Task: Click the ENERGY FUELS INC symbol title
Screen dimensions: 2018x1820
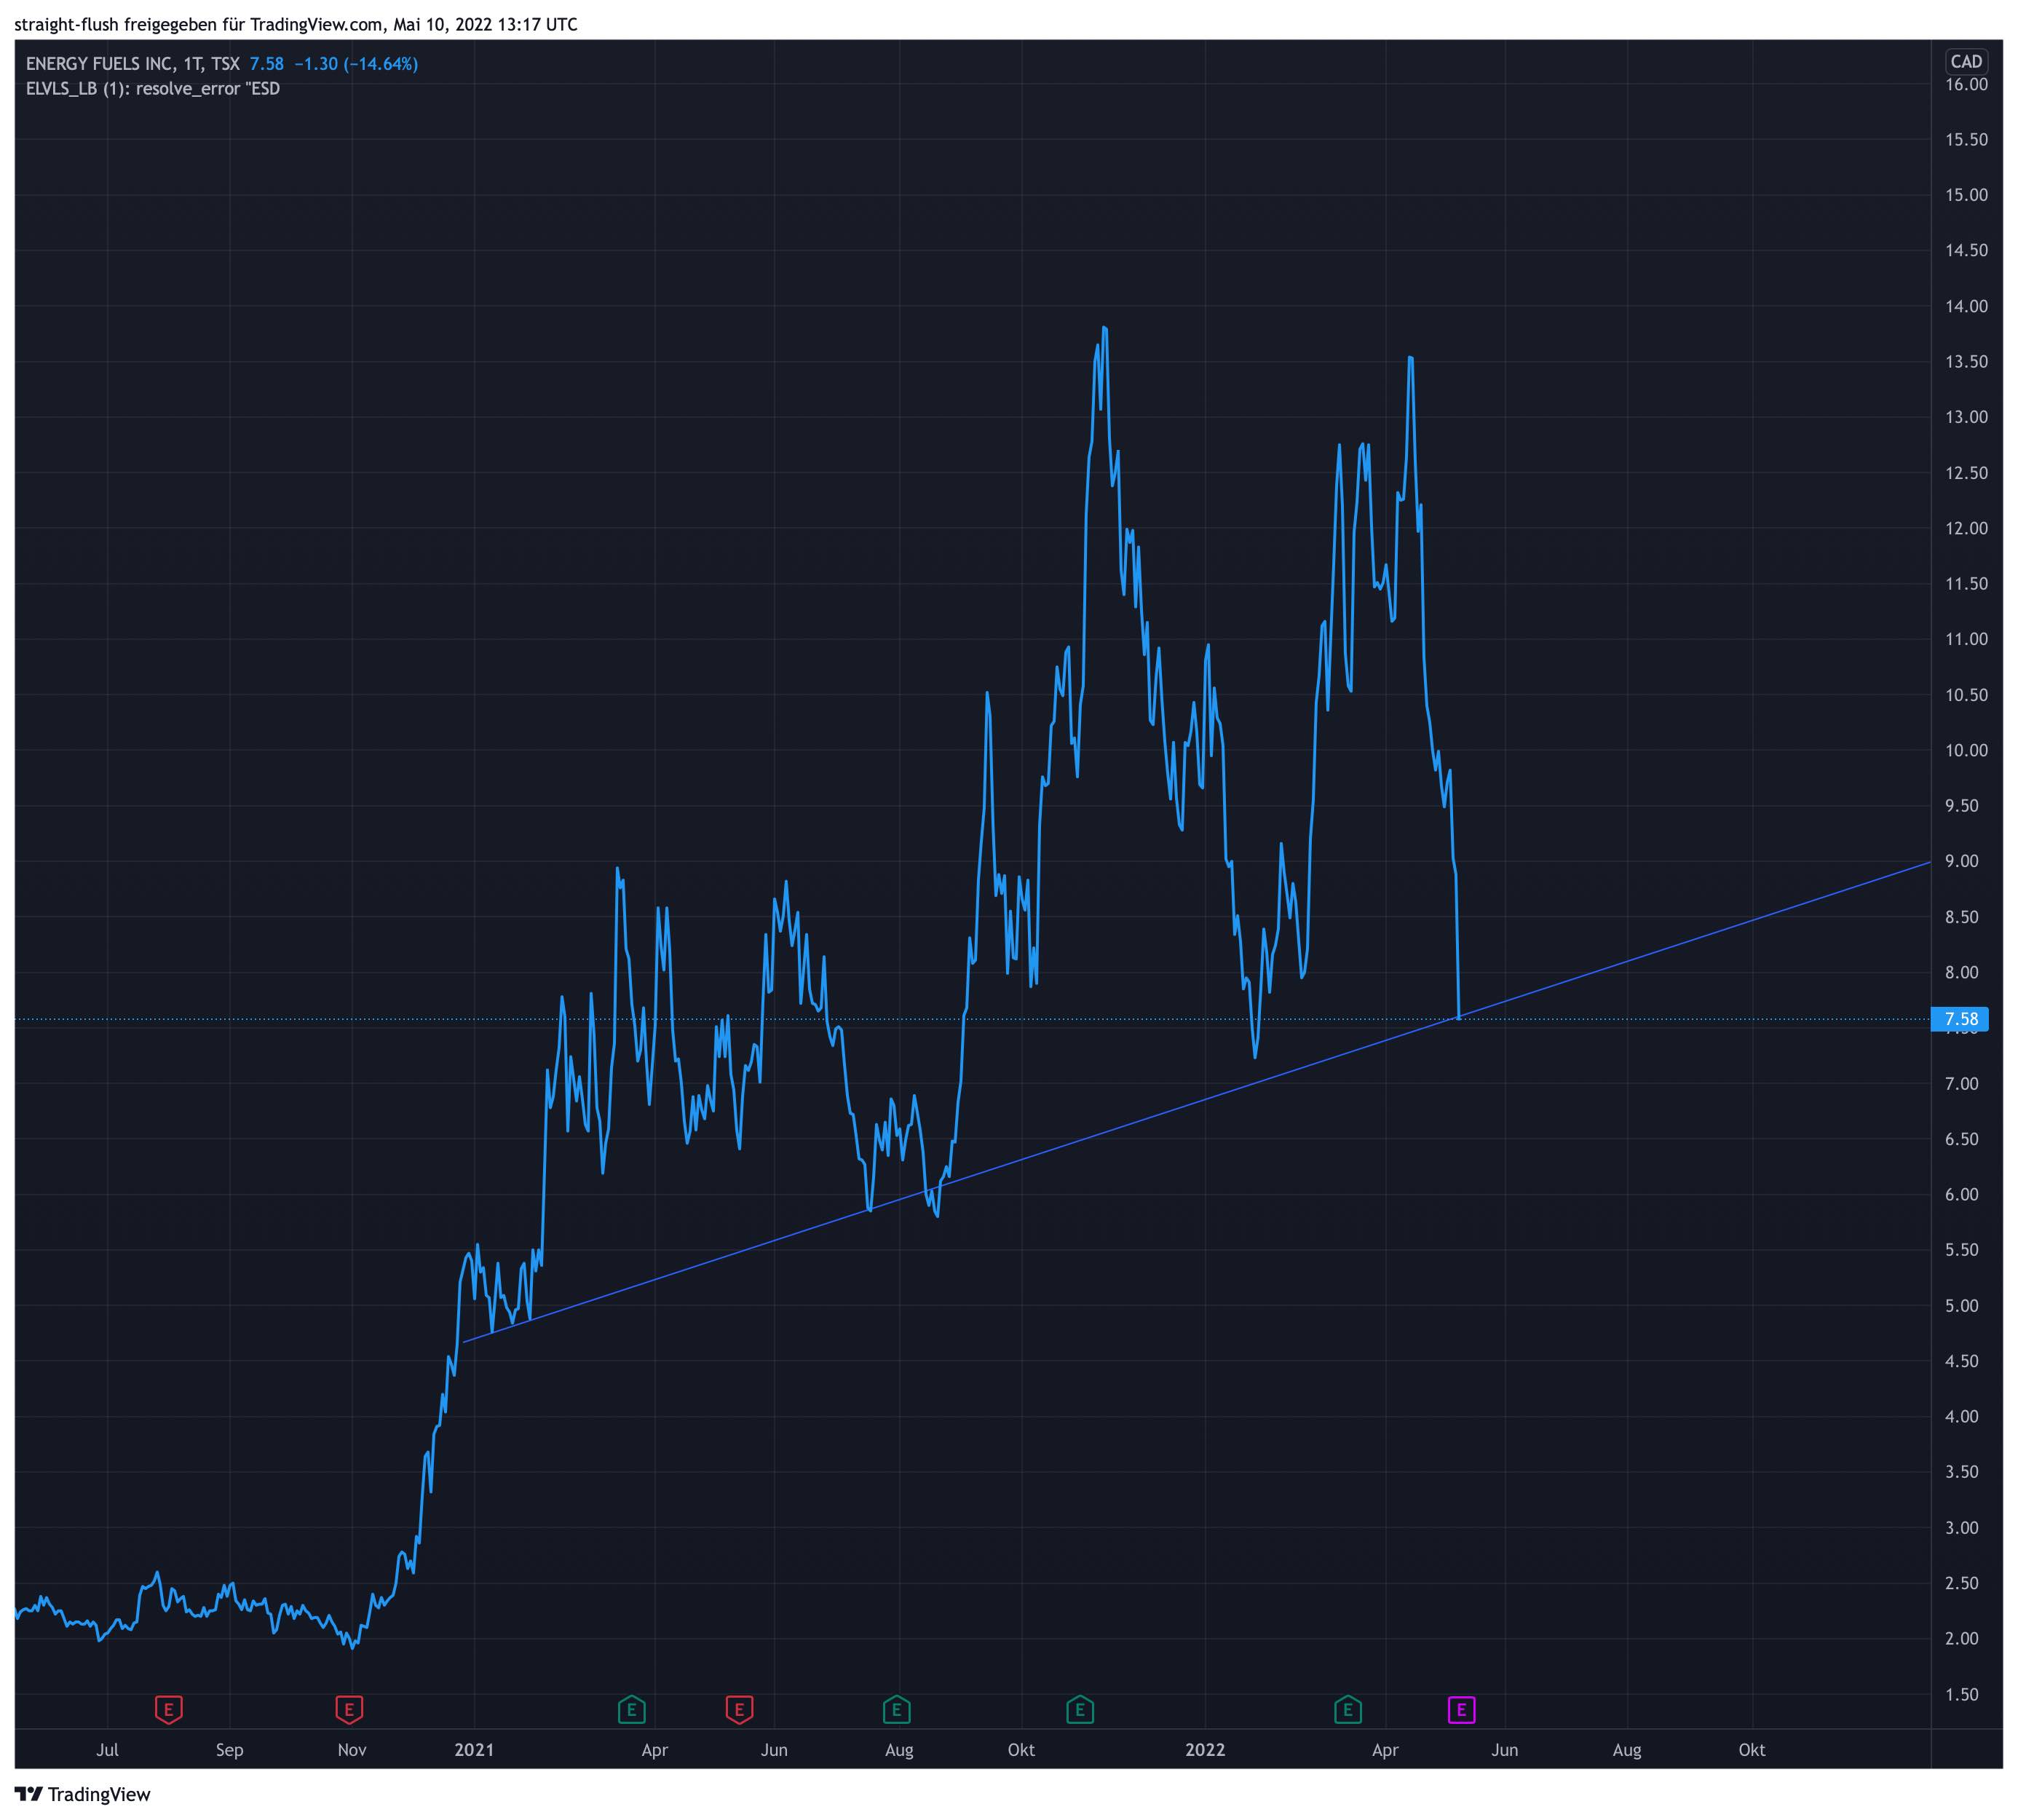Action: (x=98, y=64)
